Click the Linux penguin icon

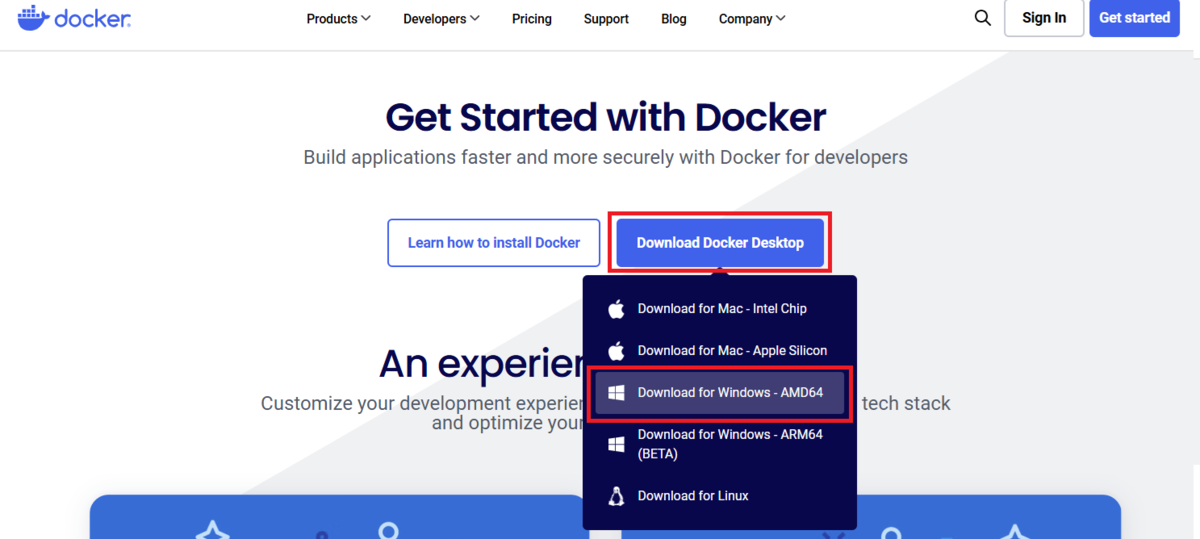pos(617,496)
